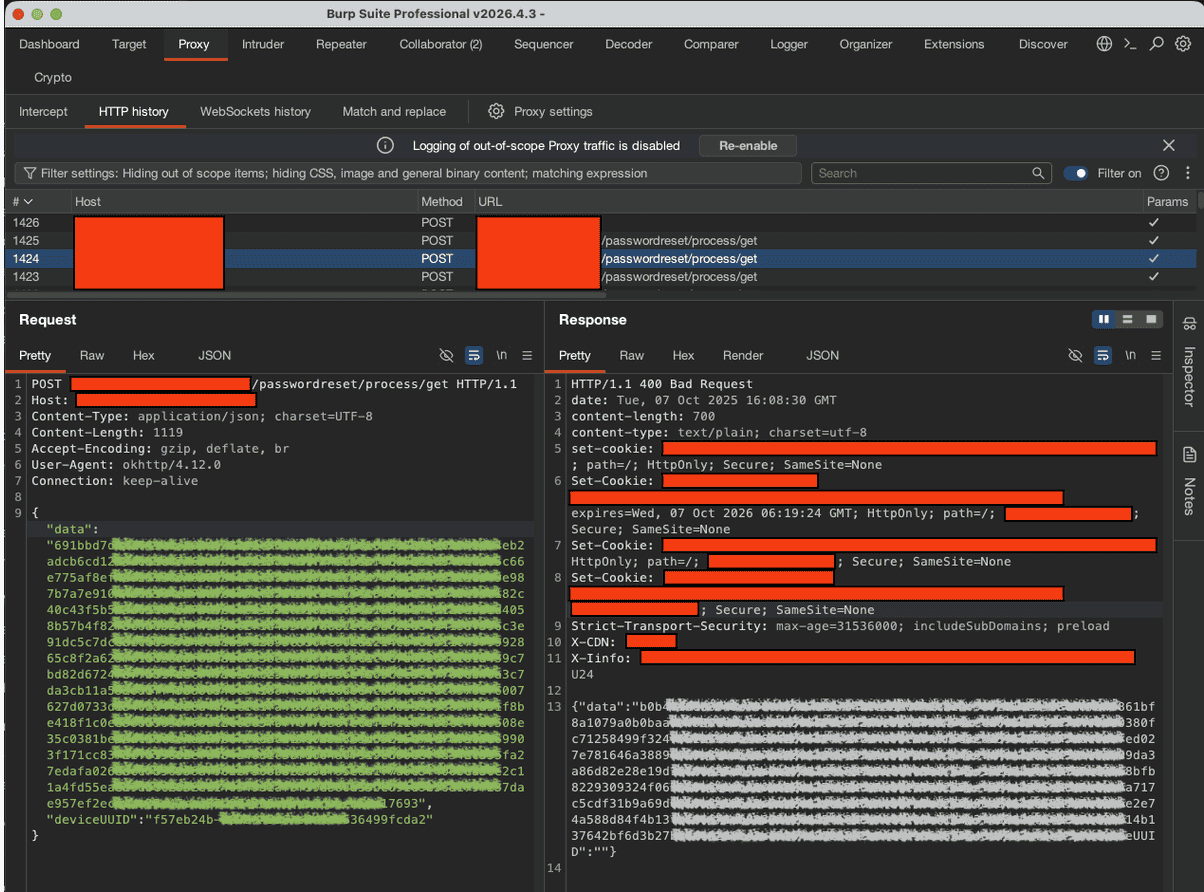Toggle hide non-printable characters in Response pane
The image size is (1204, 892).
1075,355
